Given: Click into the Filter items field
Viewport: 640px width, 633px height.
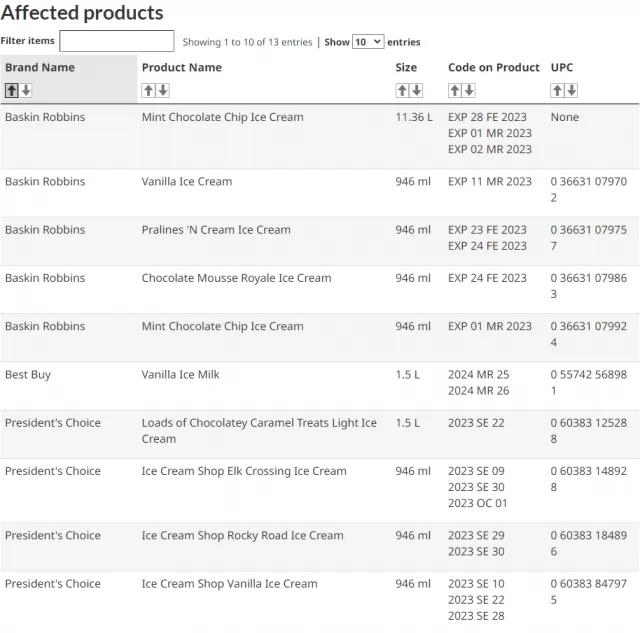Looking at the screenshot, I should tap(117, 41).
